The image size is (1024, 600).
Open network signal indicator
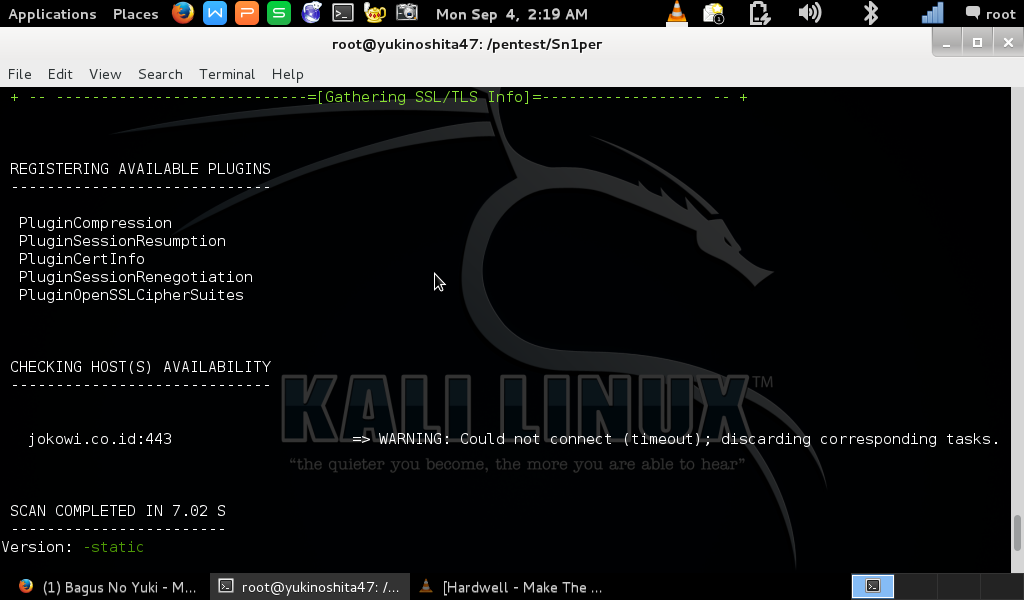933,13
